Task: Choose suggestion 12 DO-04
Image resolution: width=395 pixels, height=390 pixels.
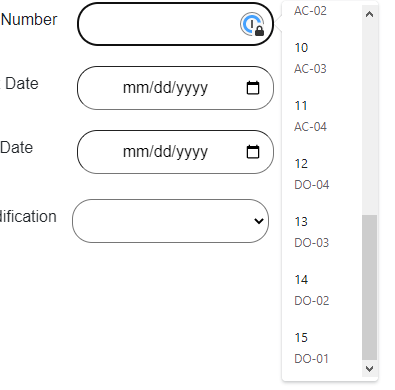Action: pyautogui.click(x=322, y=174)
